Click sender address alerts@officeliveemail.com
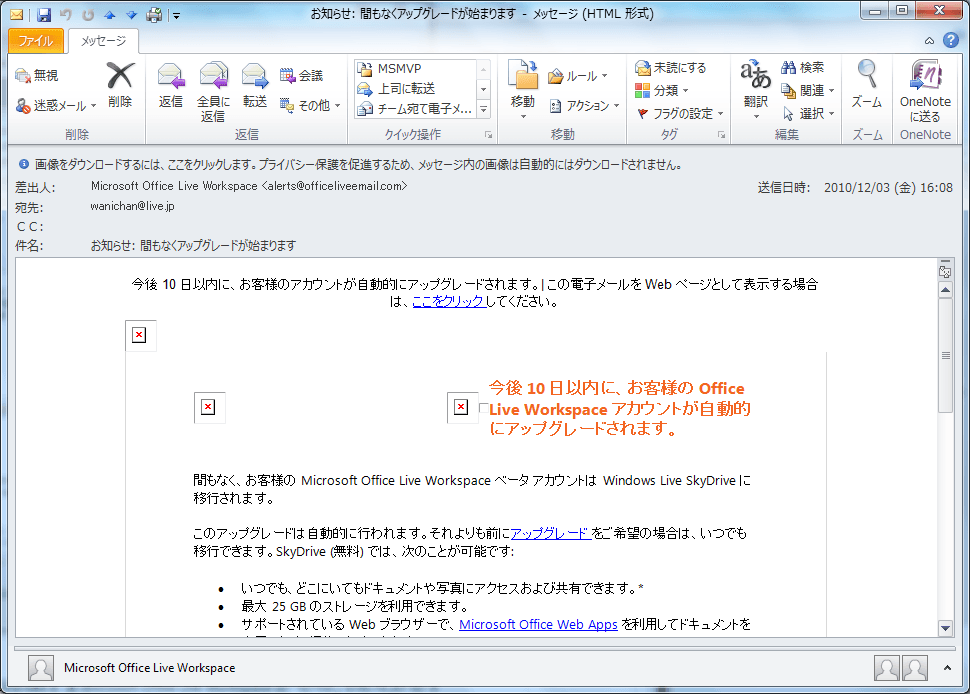Screen dimensions: 970x694 tap(334, 186)
